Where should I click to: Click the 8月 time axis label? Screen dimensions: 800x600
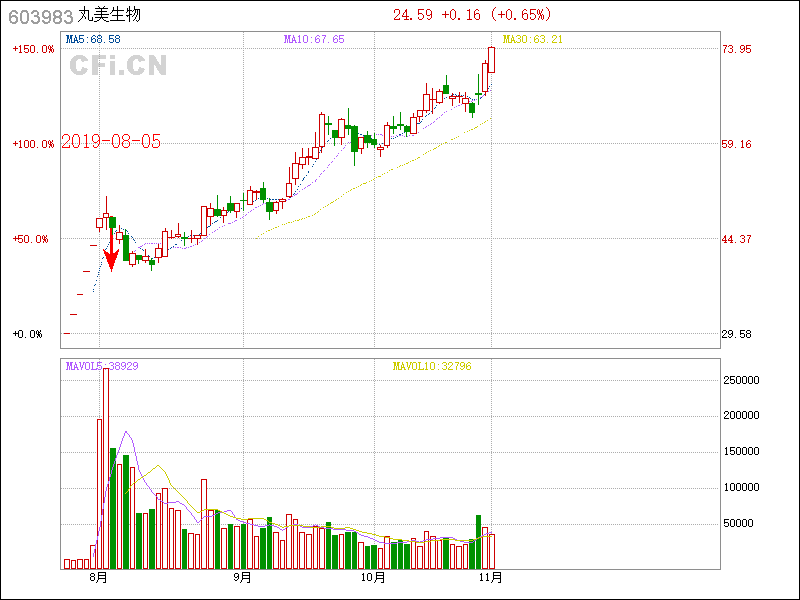[98, 578]
